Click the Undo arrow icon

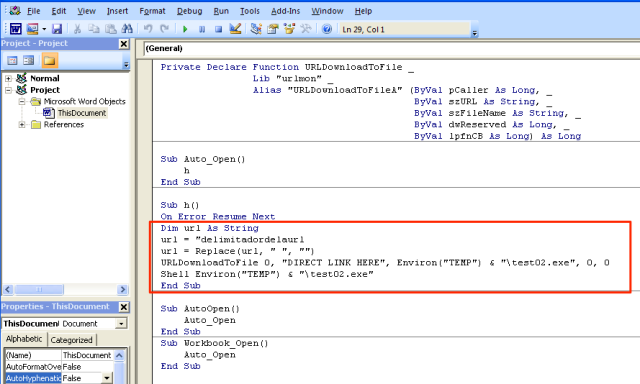148,29
